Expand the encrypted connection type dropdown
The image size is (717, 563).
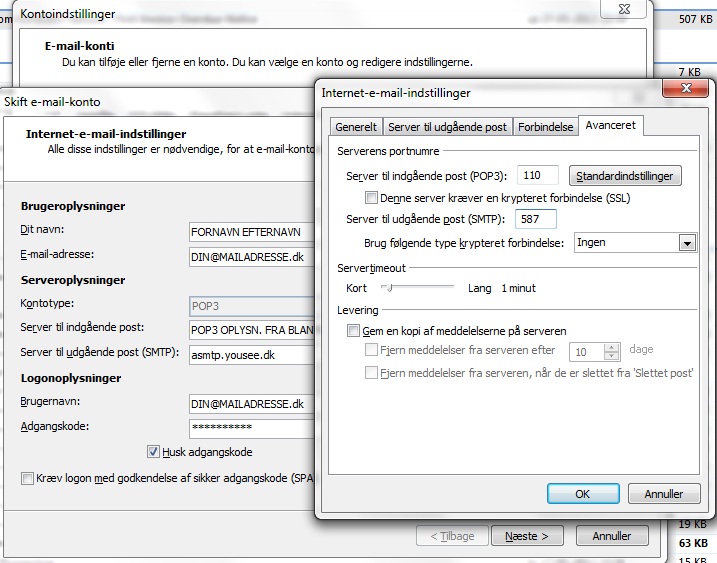(686, 242)
